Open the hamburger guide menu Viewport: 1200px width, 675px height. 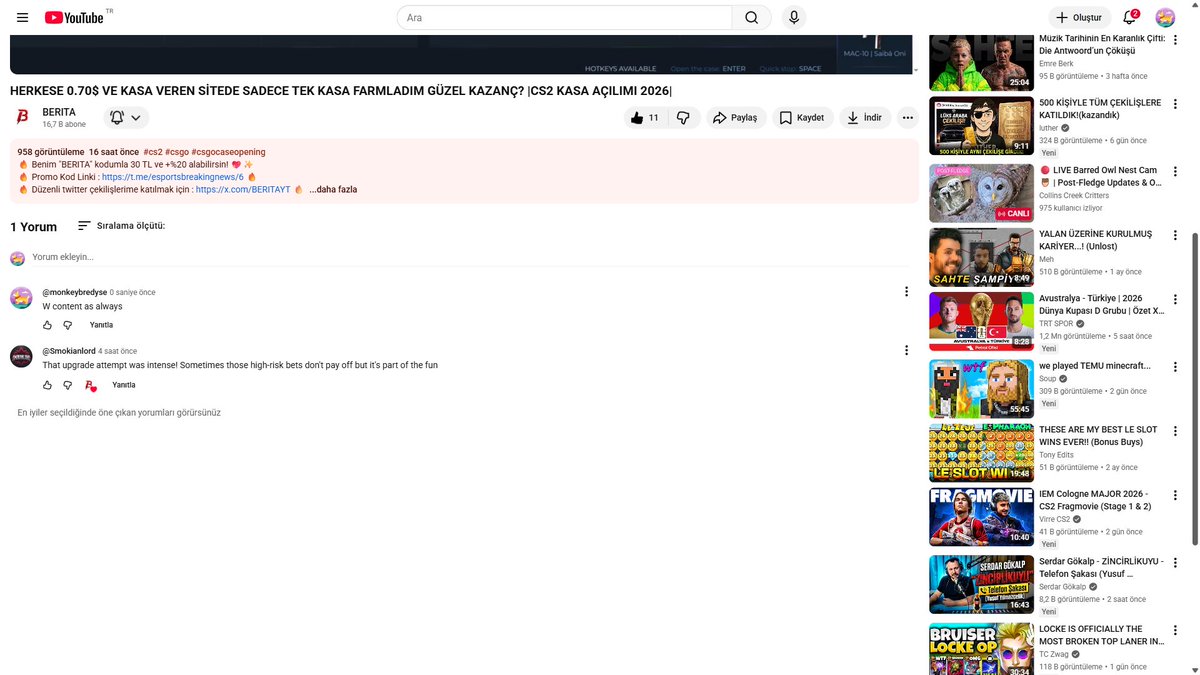pyautogui.click(x=22, y=17)
